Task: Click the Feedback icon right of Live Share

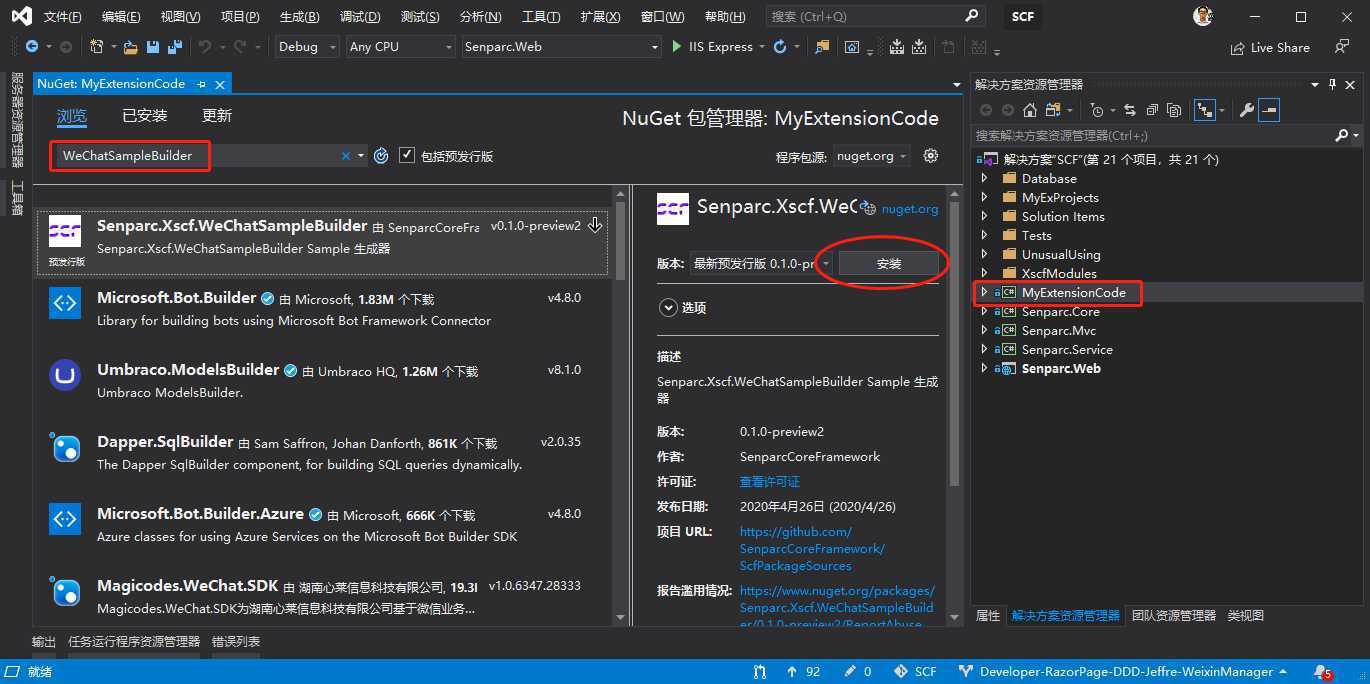Action: (x=1342, y=47)
